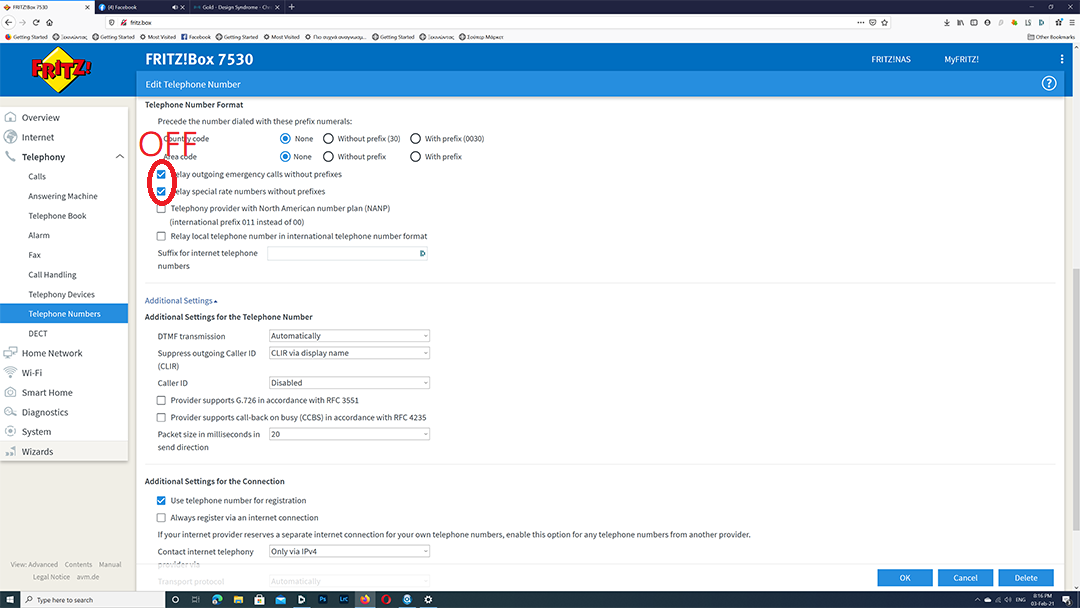
Task: Go back with the browser back arrow
Action: point(8,22)
